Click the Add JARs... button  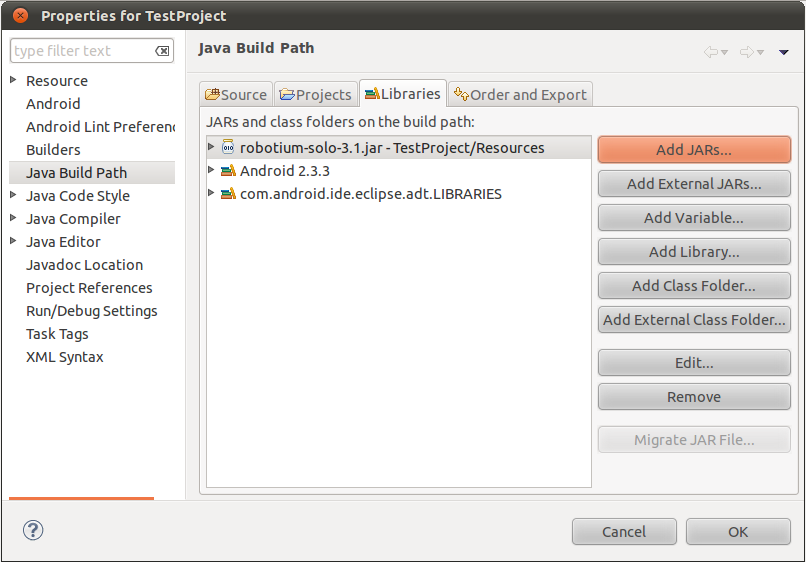click(694, 150)
